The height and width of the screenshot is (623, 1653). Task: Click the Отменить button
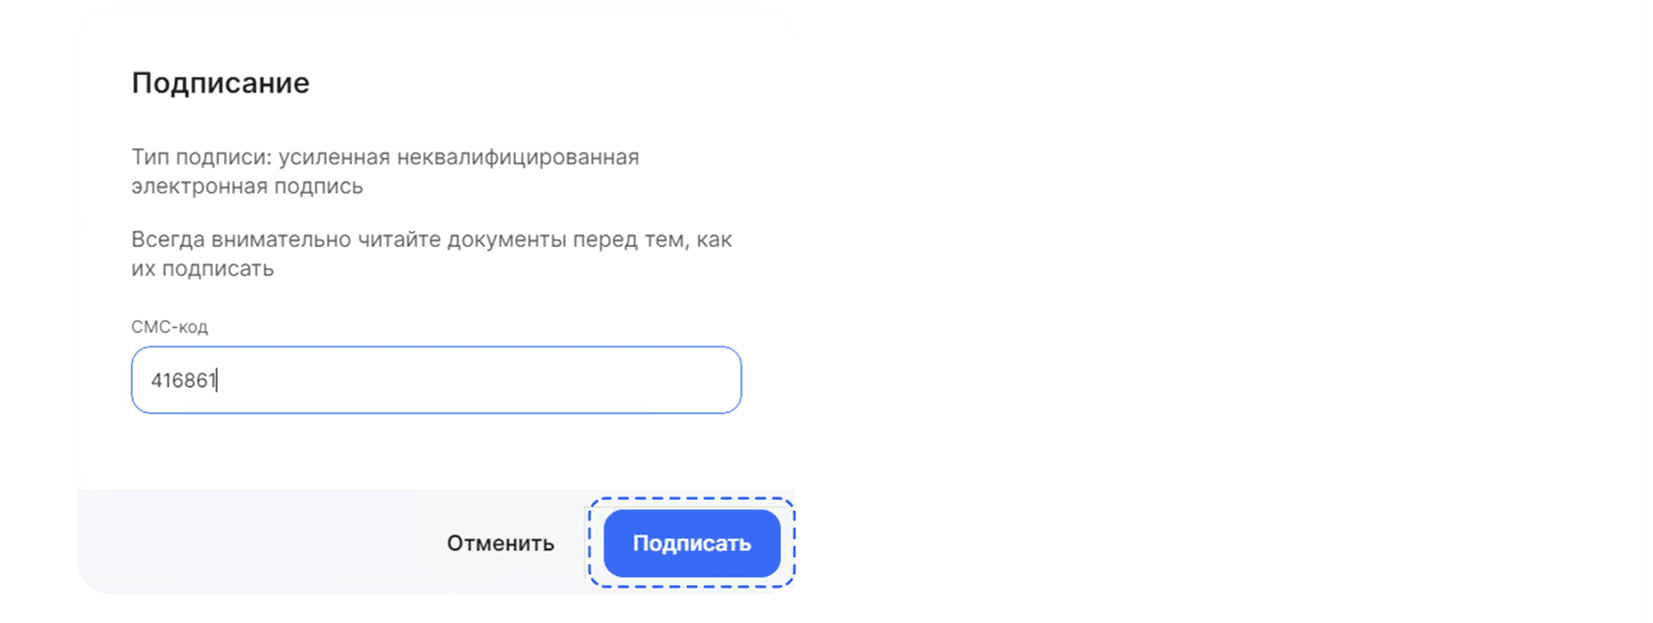click(500, 543)
